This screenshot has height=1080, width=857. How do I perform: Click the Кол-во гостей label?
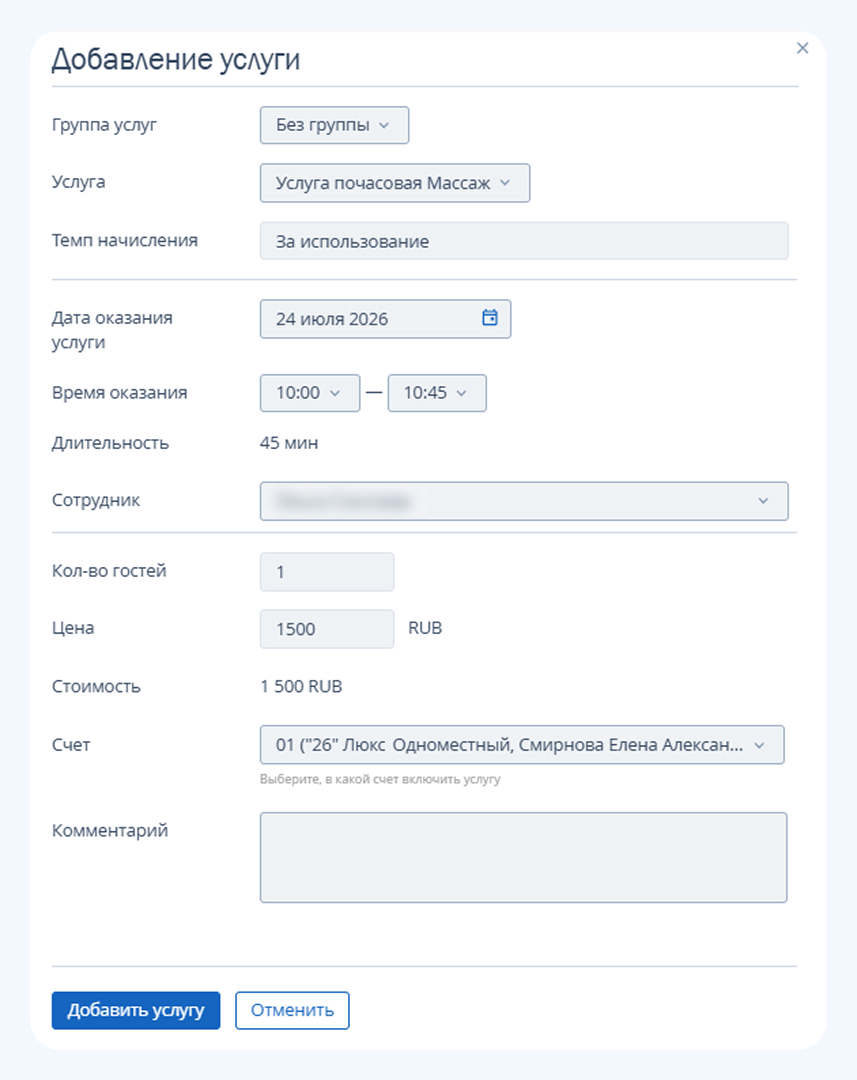coord(109,571)
